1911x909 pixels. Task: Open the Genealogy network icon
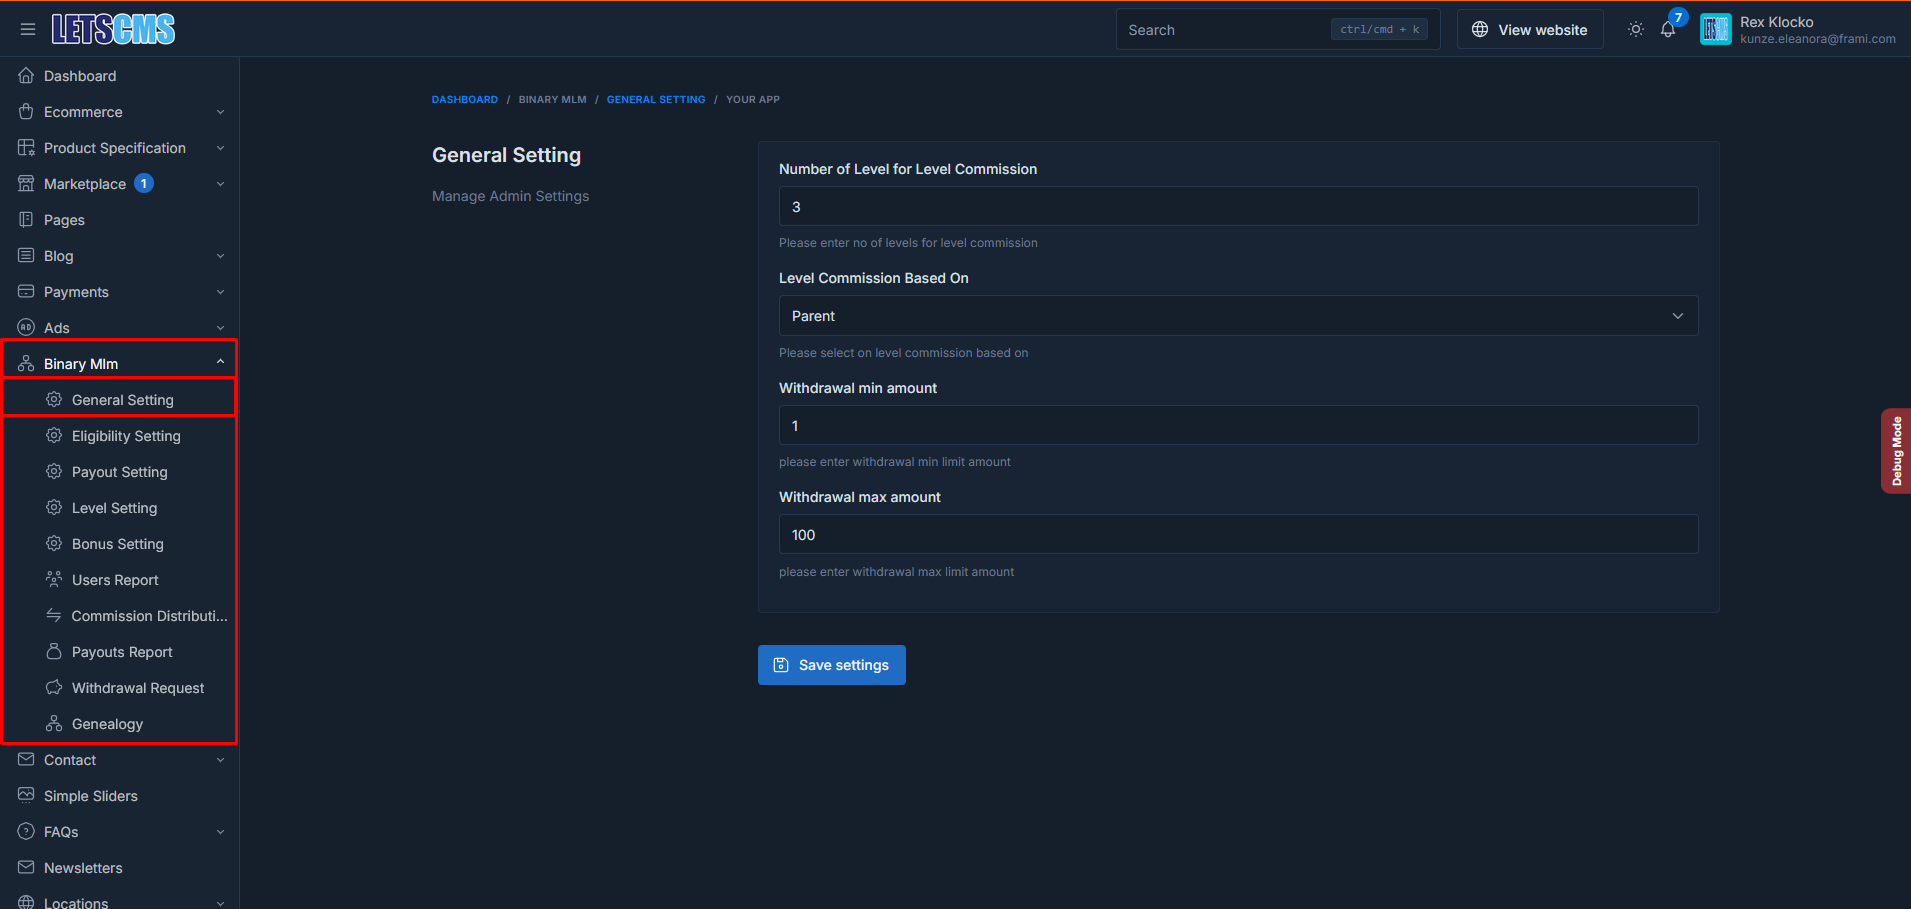tap(54, 723)
